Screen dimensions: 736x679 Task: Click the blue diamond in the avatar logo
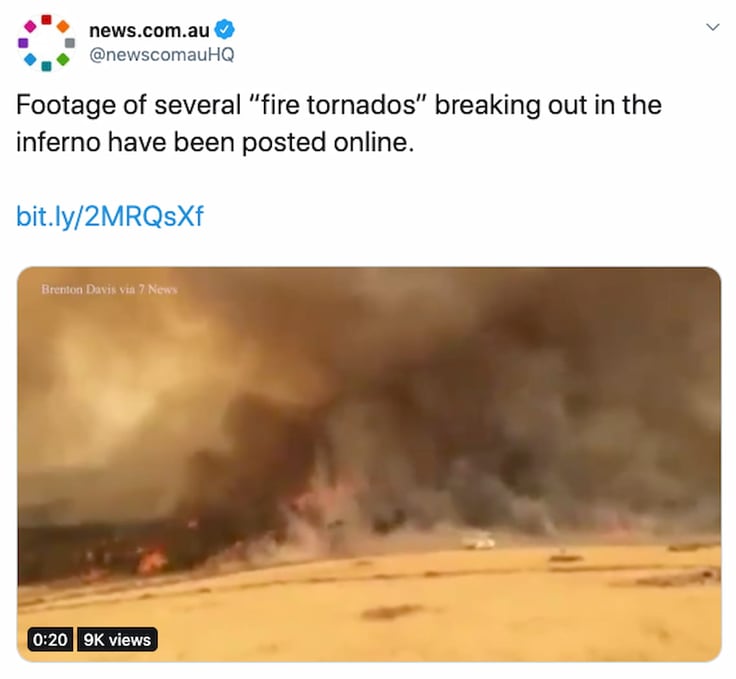click(x=30, y=59)
